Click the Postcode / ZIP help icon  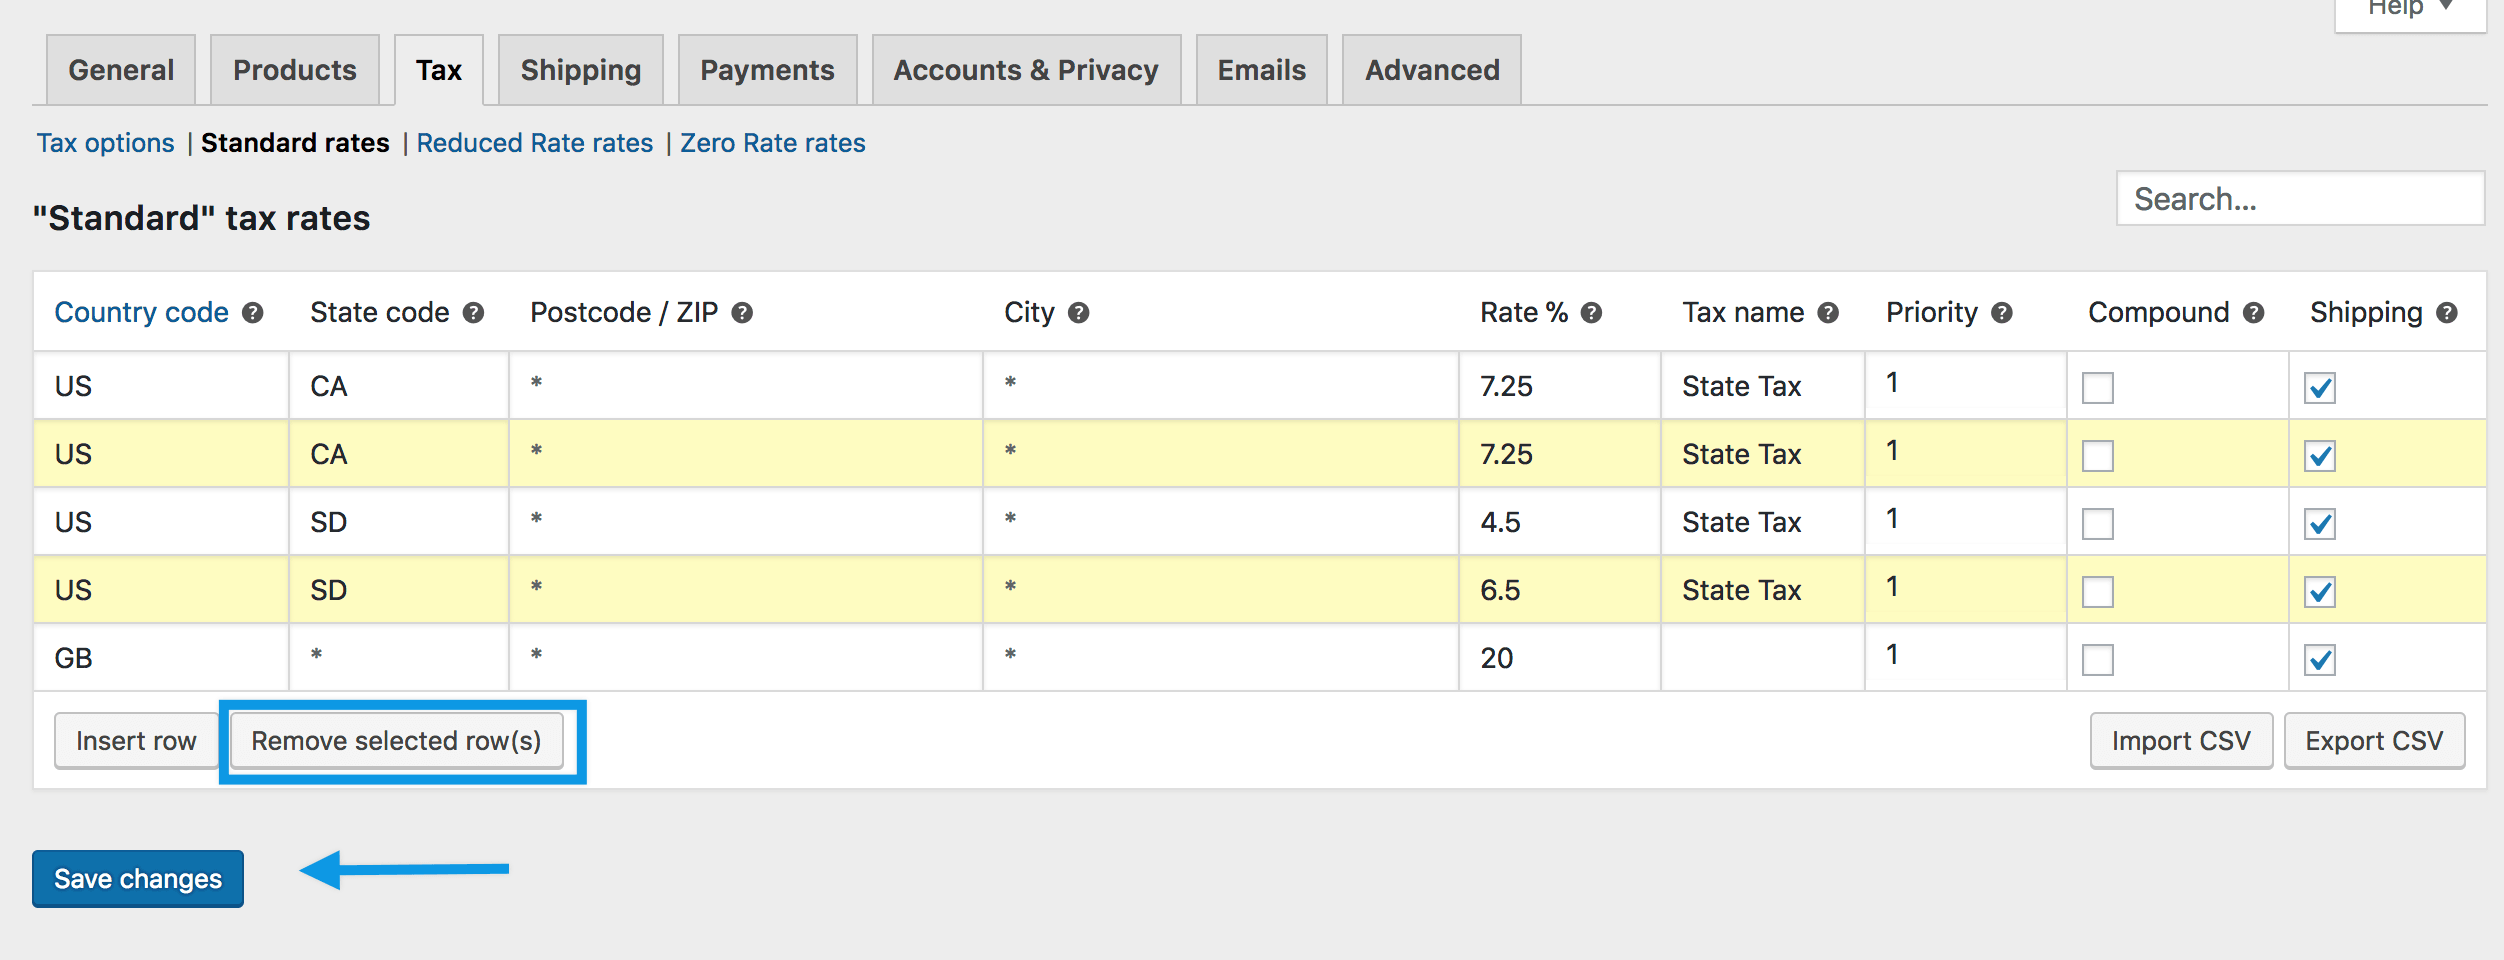tap(742, 313)
